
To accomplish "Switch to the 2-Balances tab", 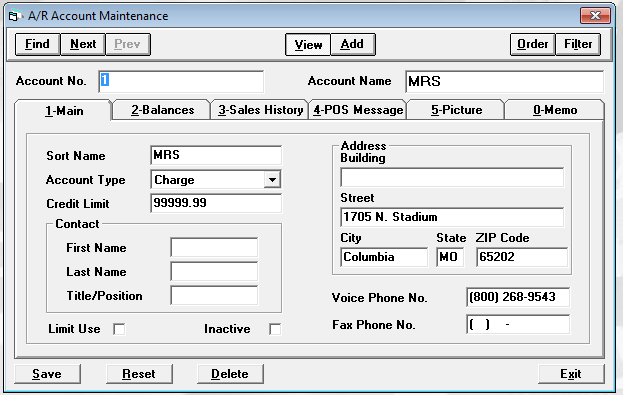I will pos(162,110).
